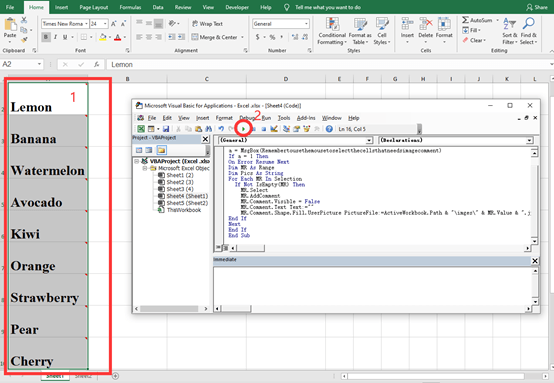Image resolution: width=554 pixels, height=383 pixels.
Task: Paste with the clipboard icon in VBA toolbar
Action: [x=199, y=129]
